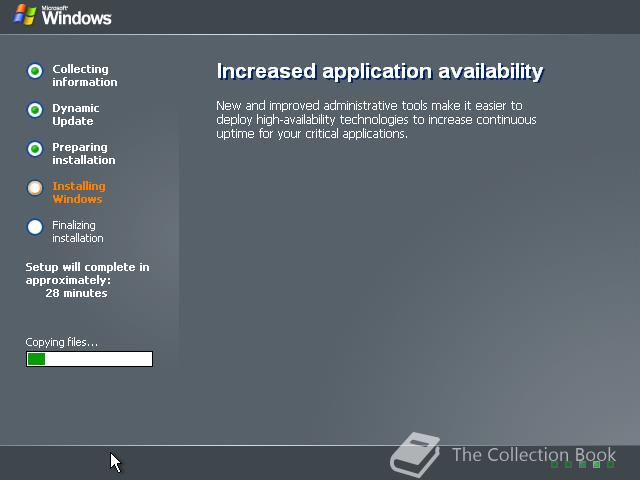This screenshot has width=640, height=480.
Task: Click the green slide indicator squares
Action: (x=582, y=464)
